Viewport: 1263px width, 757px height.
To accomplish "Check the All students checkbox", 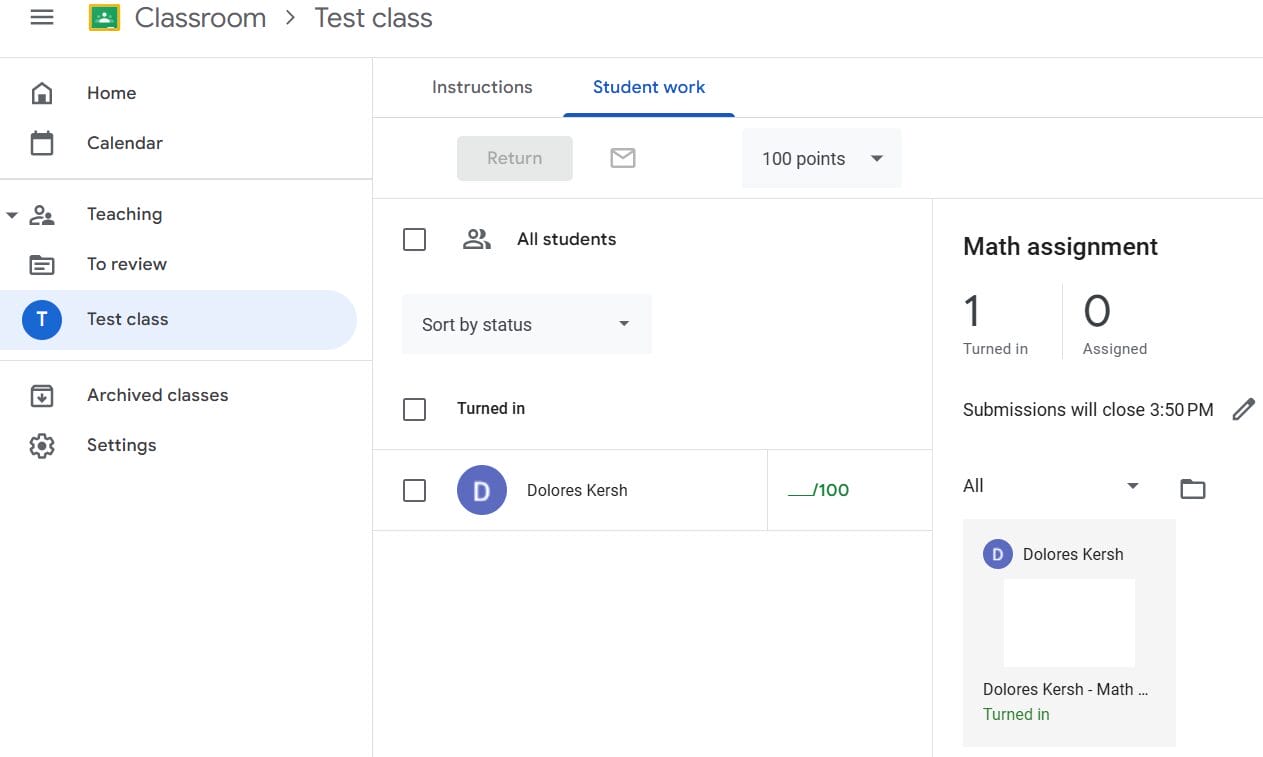I will pos(414,239).
